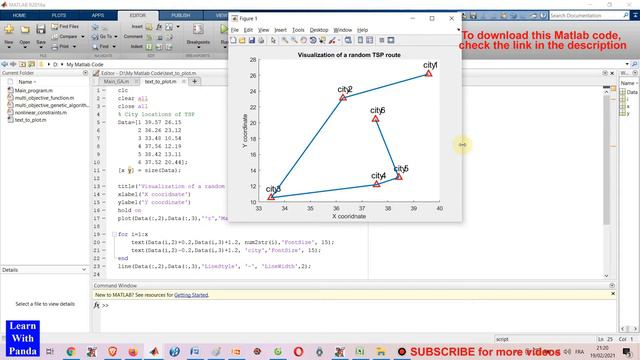Open Main_program.m in Current Folder
This screenshot has width=640, height=360.
(x=33, y=90)
